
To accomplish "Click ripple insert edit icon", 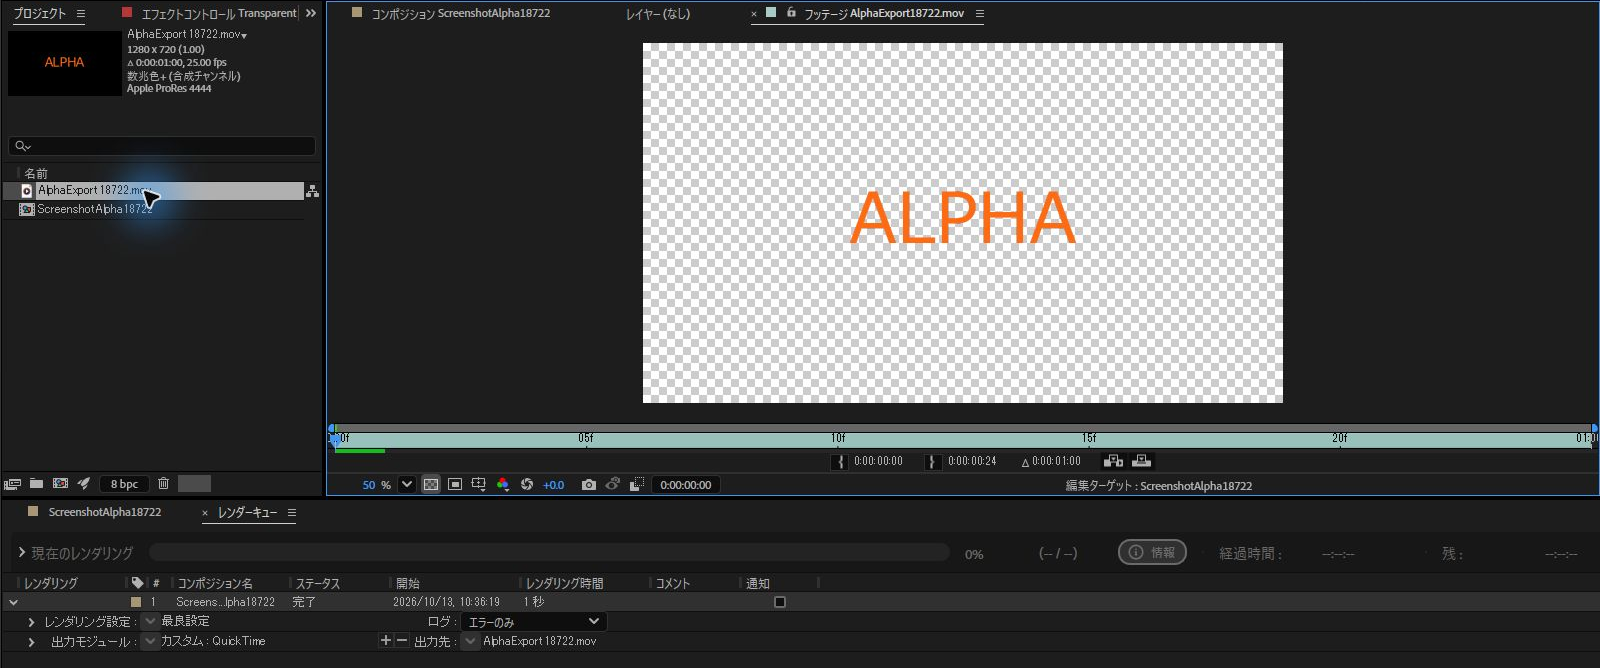I will pos(1113,461).
